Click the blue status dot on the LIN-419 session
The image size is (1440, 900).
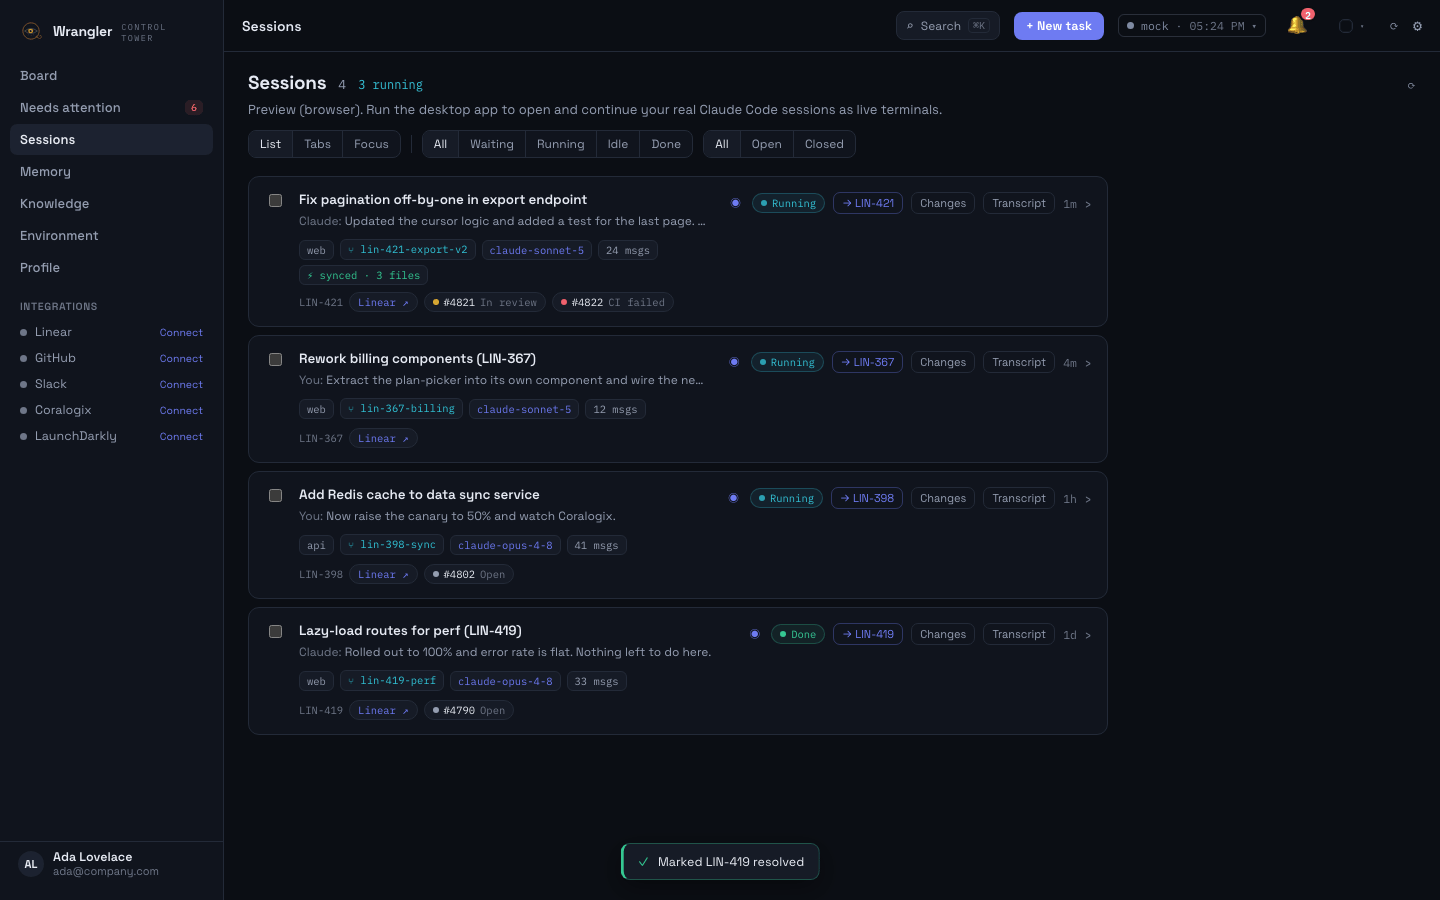tap(754, 634)
